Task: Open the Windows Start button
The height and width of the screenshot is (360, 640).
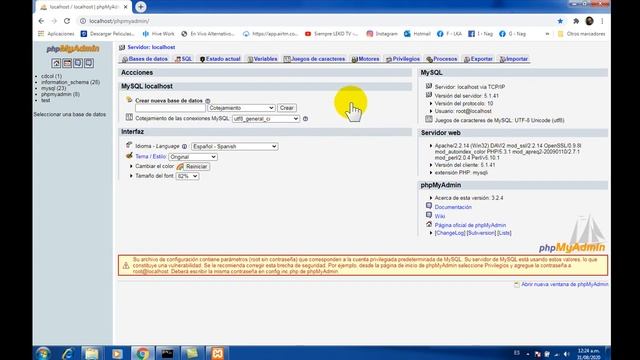Action: click(x=43, y=353)
